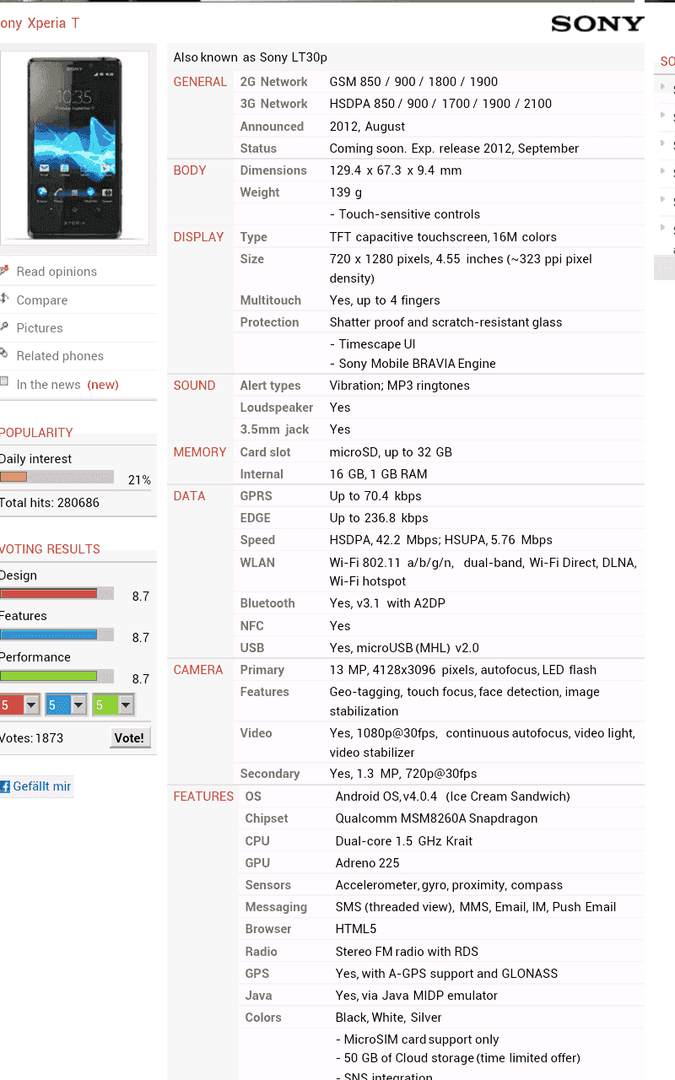This screenshot has height=1080, width=675.
Task: Click the Bluetooth label
Action: coord(267,603)
